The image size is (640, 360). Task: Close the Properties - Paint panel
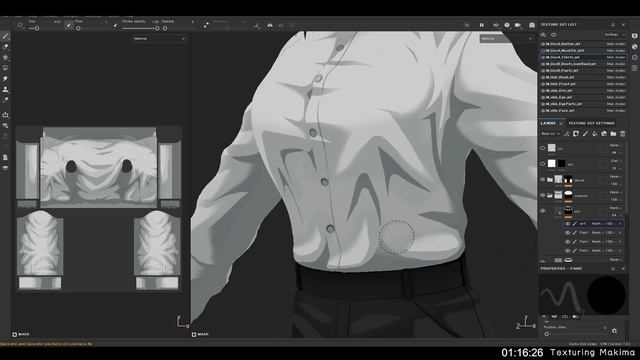(623, 269)
